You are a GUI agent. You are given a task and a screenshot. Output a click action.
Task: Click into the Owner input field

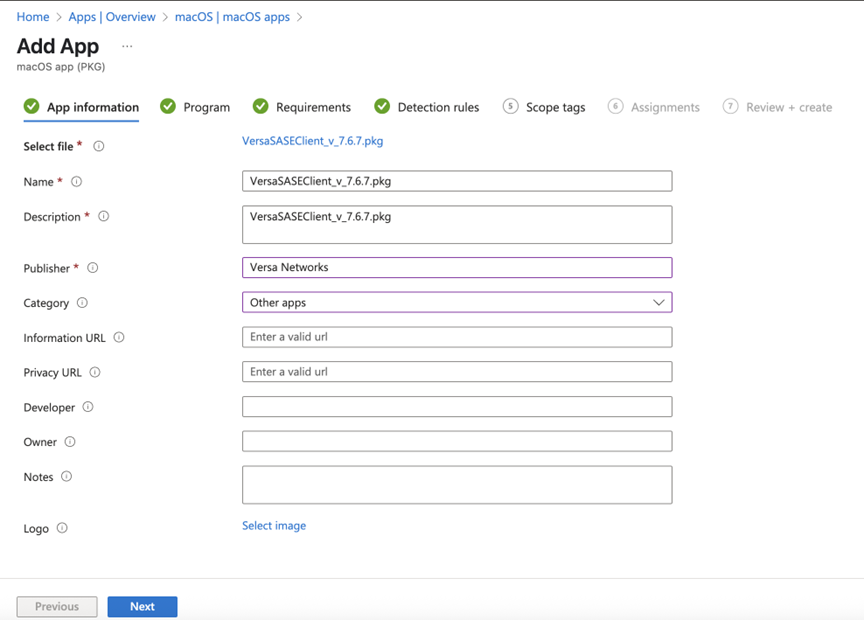[x=457, y=441]
